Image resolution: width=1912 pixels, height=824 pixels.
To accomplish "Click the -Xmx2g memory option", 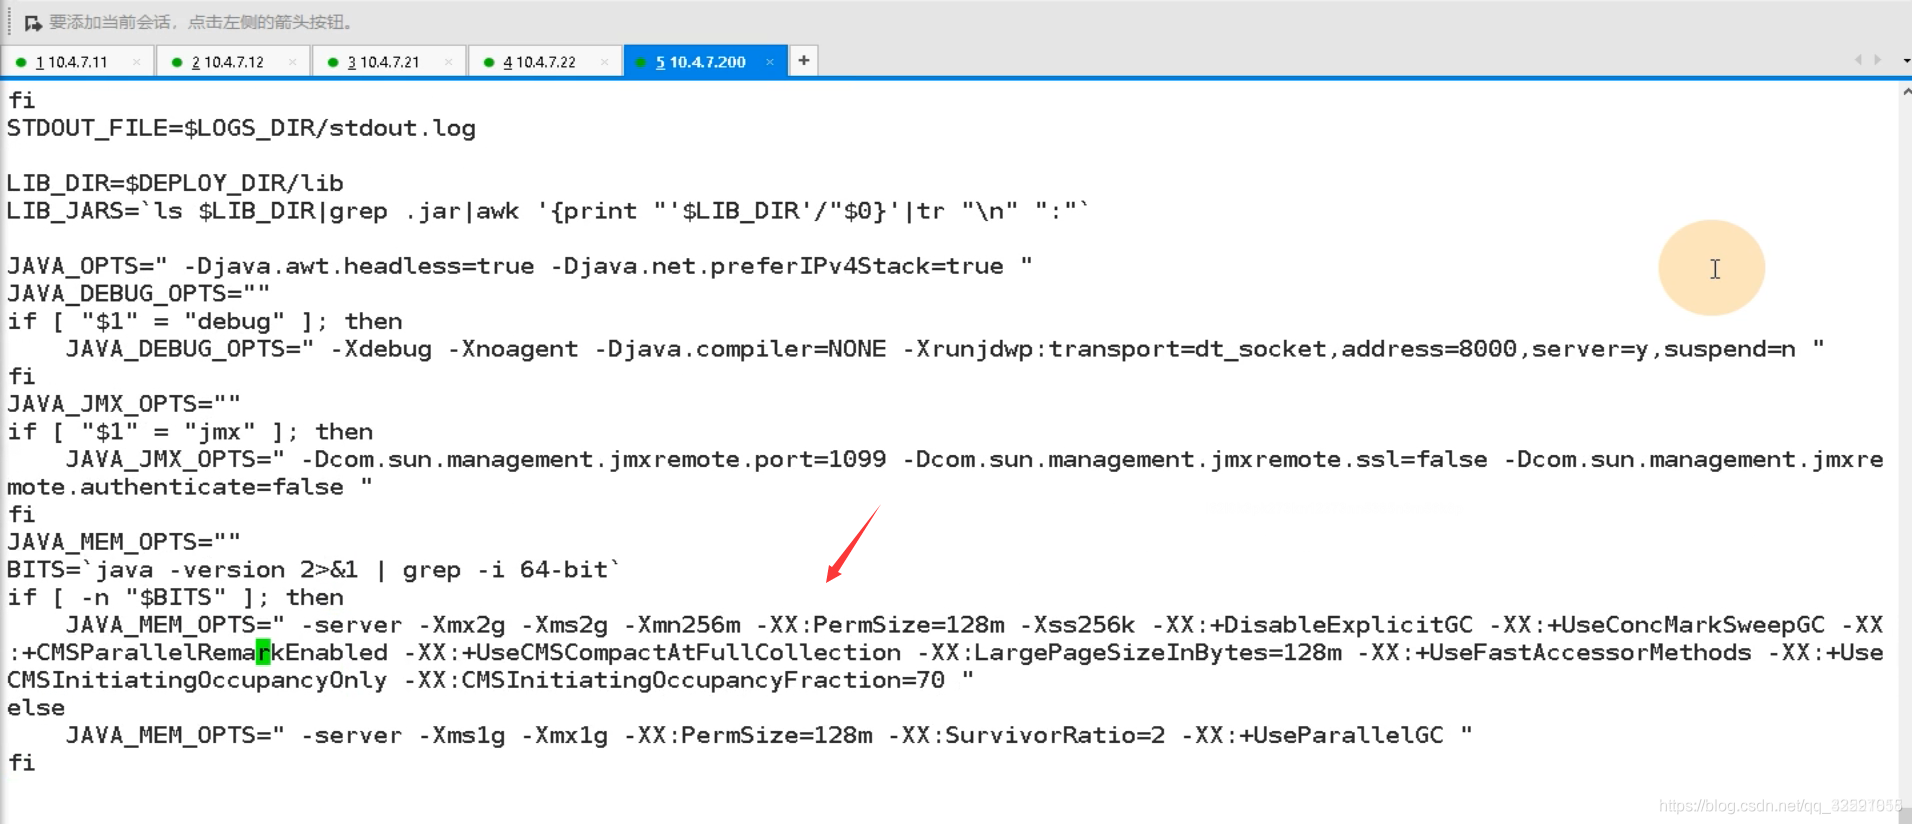I will [462, 625].
